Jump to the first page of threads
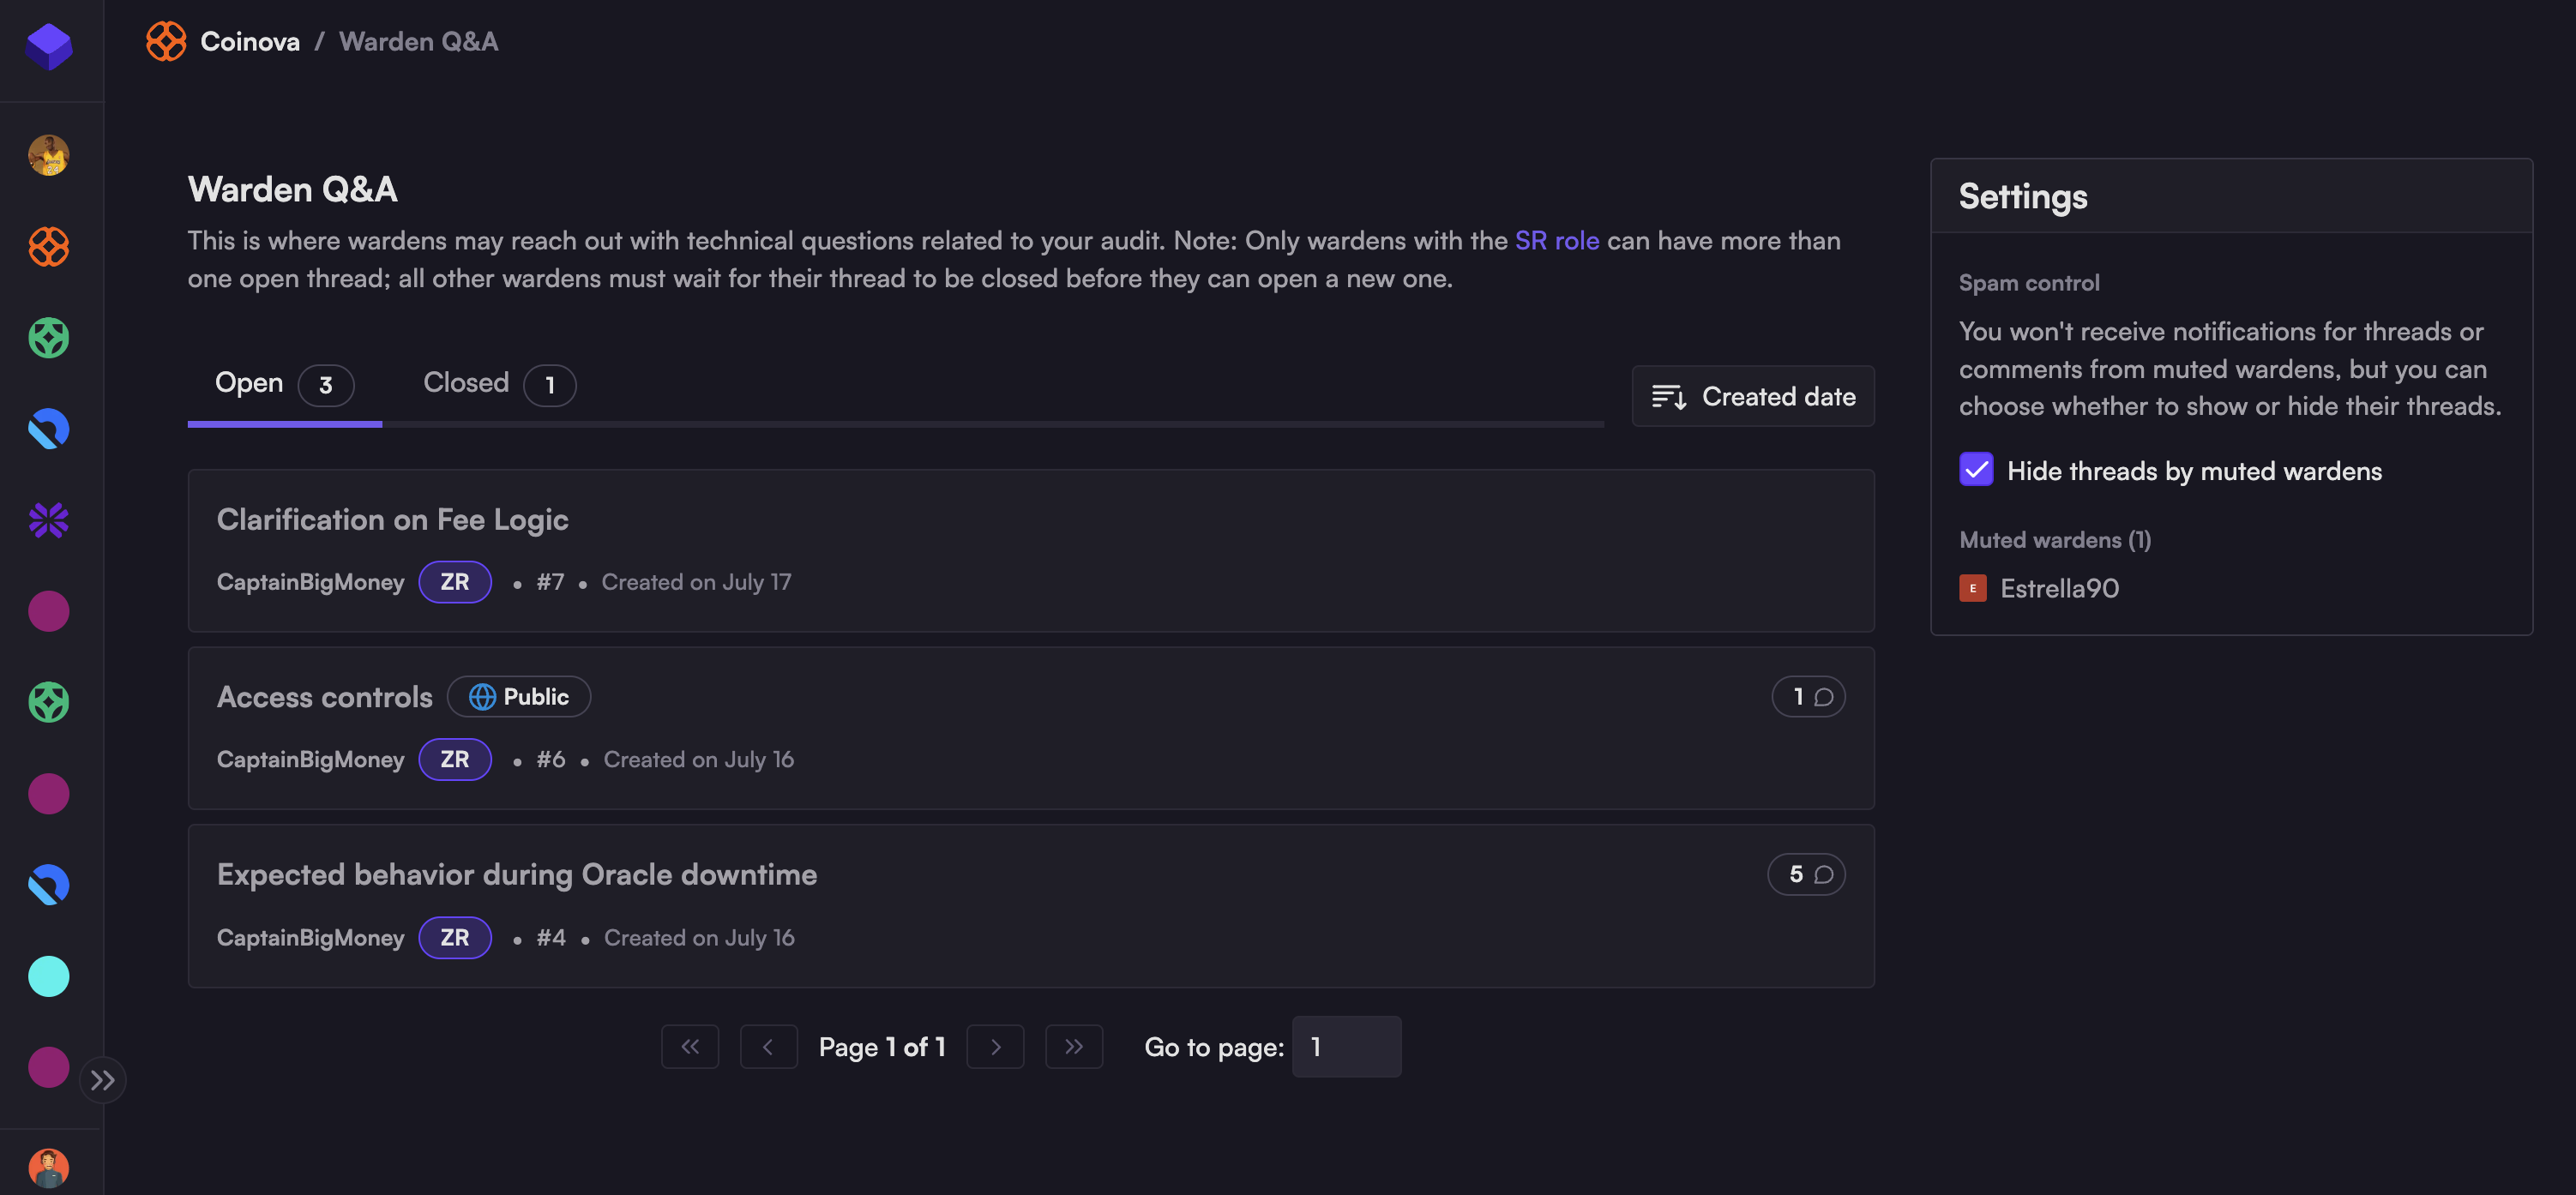This screenshot has width=2576, height=1195. [690, 1047]
